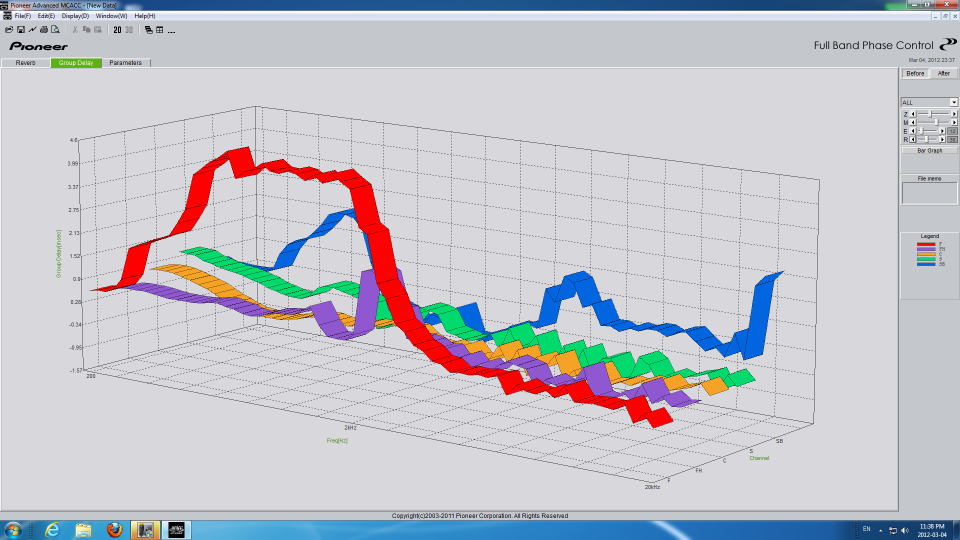Open the Edit(E) menu
Image resolution: width=960 pixels, height=540 pixels.
46,16
